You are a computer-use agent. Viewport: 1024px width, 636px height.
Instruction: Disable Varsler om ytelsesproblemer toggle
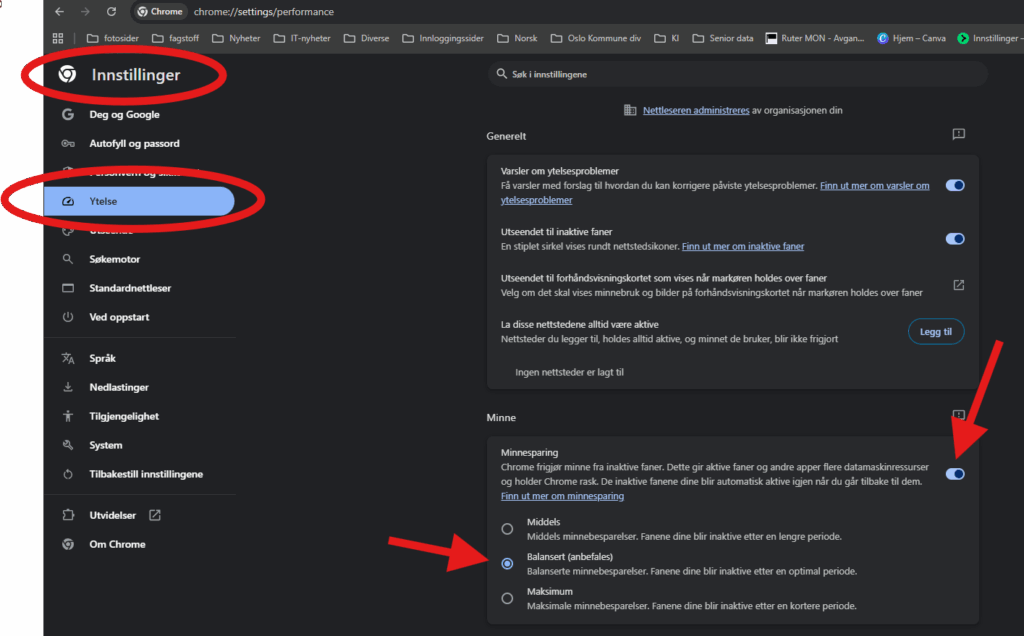[x=955, y=185]
